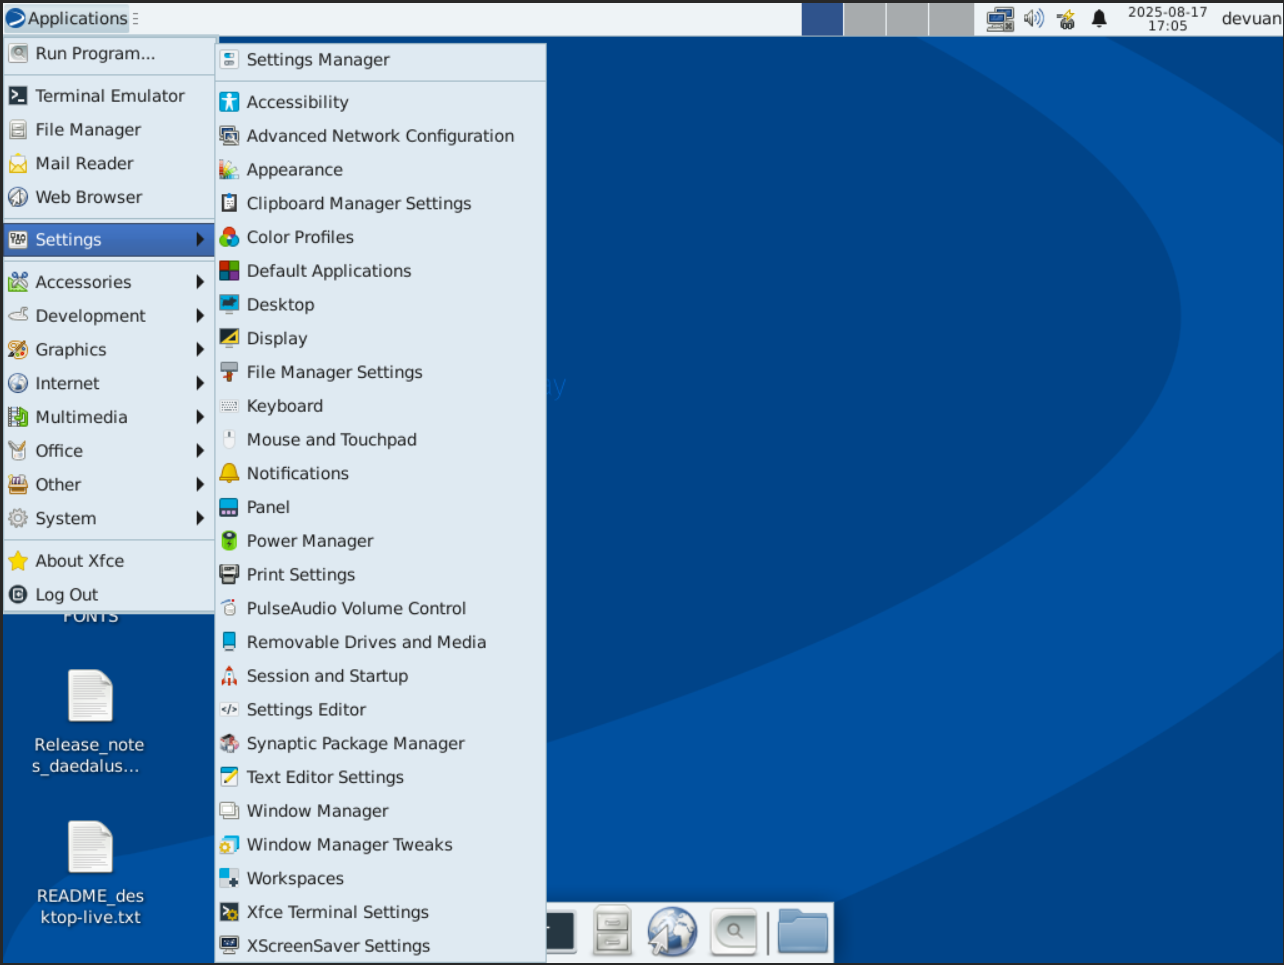Expand the Accessories submenu
Screen dimensions: 1284x965
pyautogui.click(x=109, y=283)
